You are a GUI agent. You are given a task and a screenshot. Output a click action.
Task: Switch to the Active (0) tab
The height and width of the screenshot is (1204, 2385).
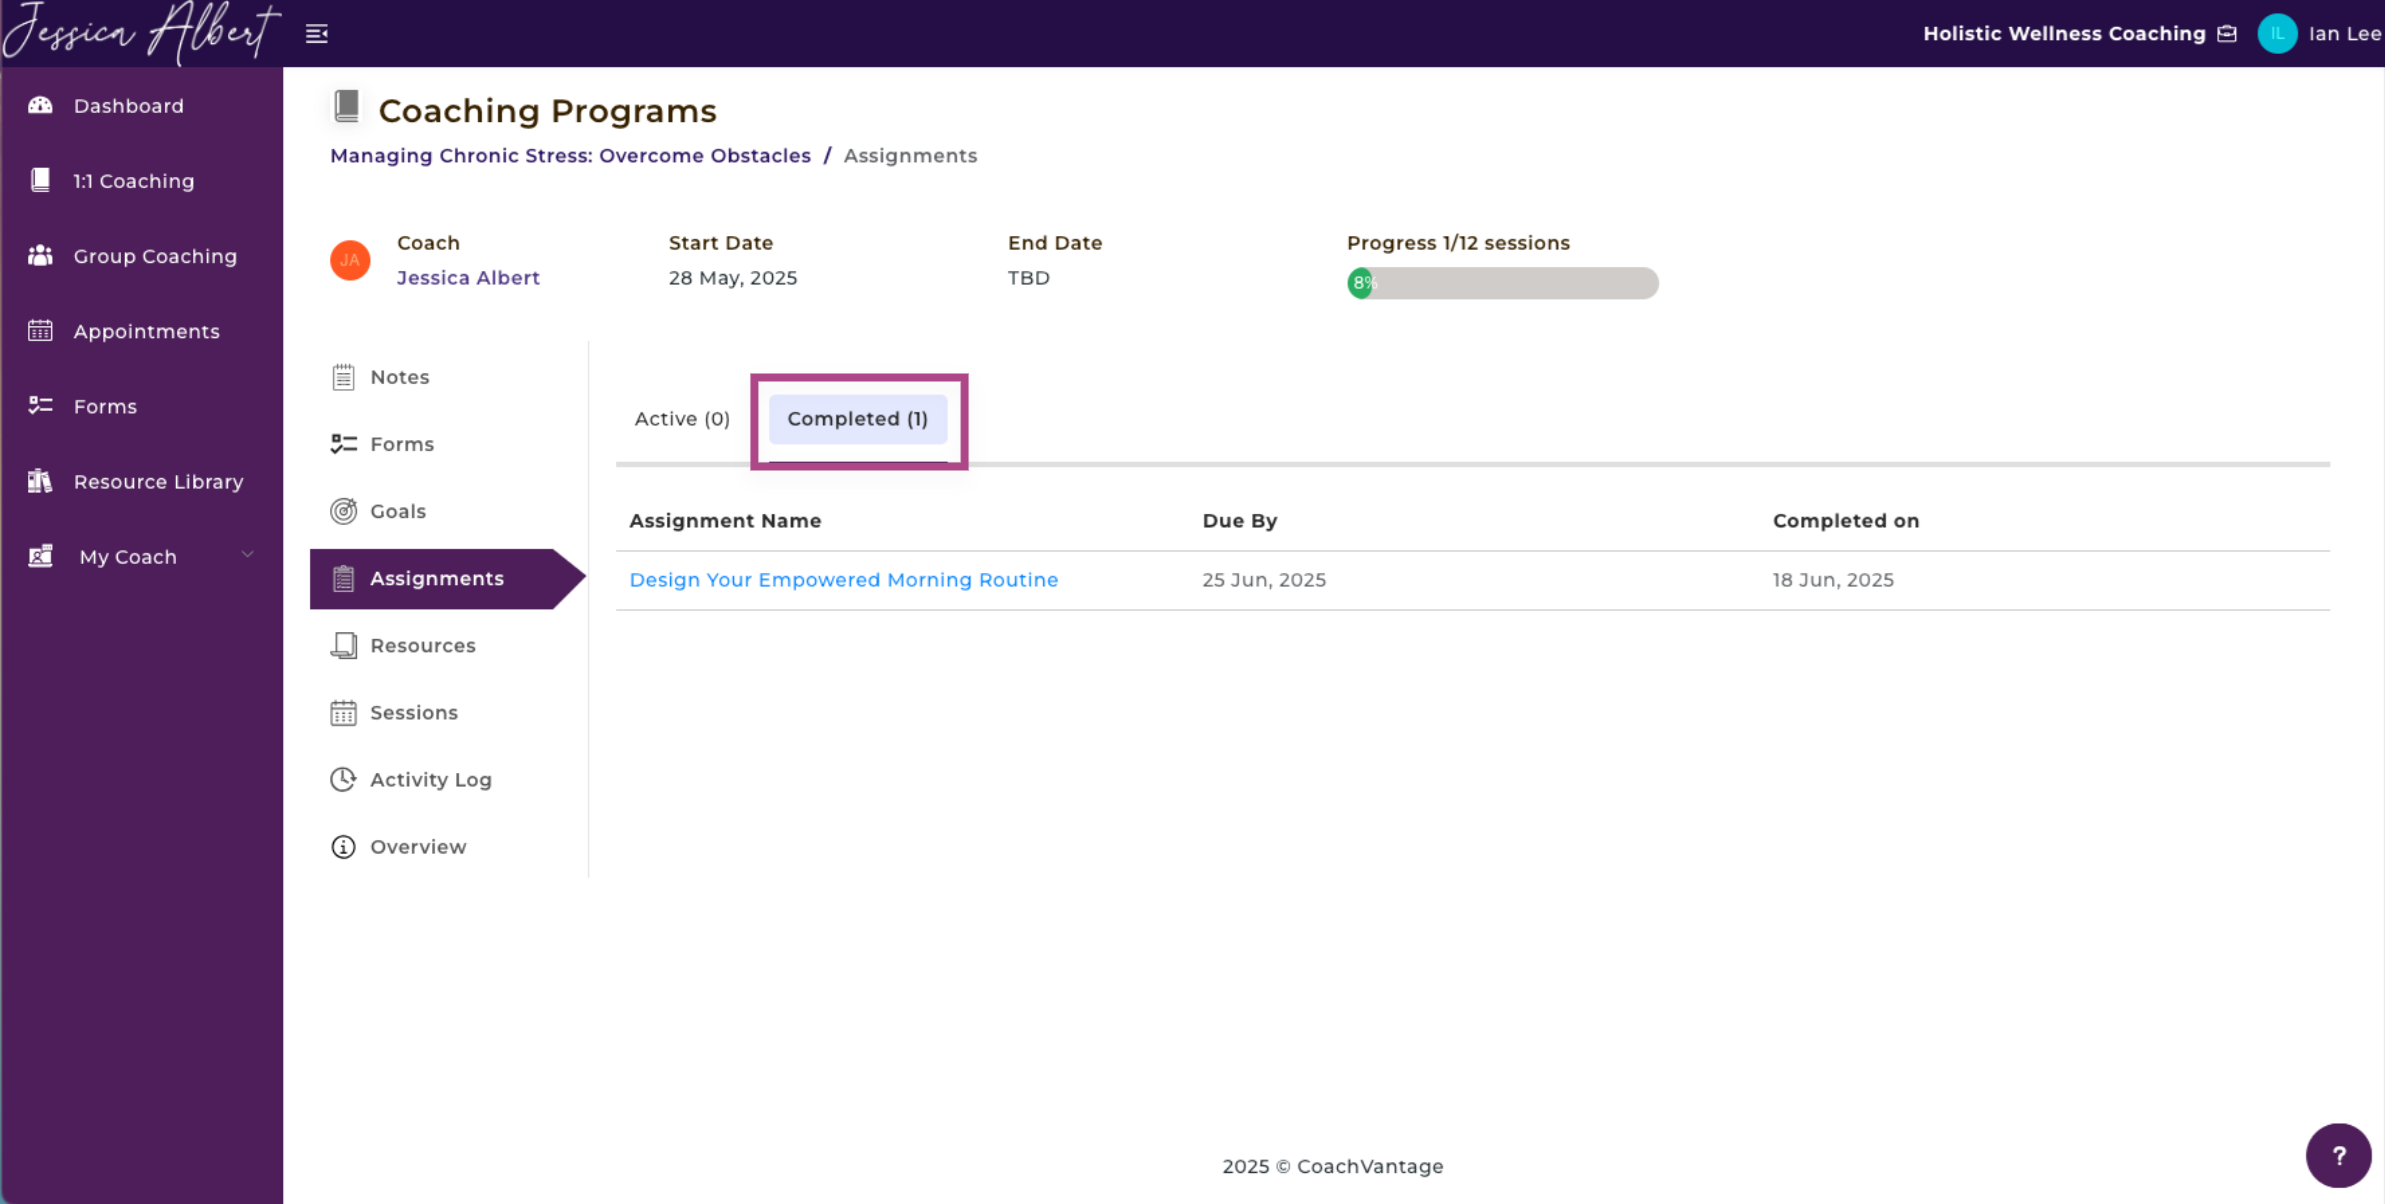coord(682,418)
